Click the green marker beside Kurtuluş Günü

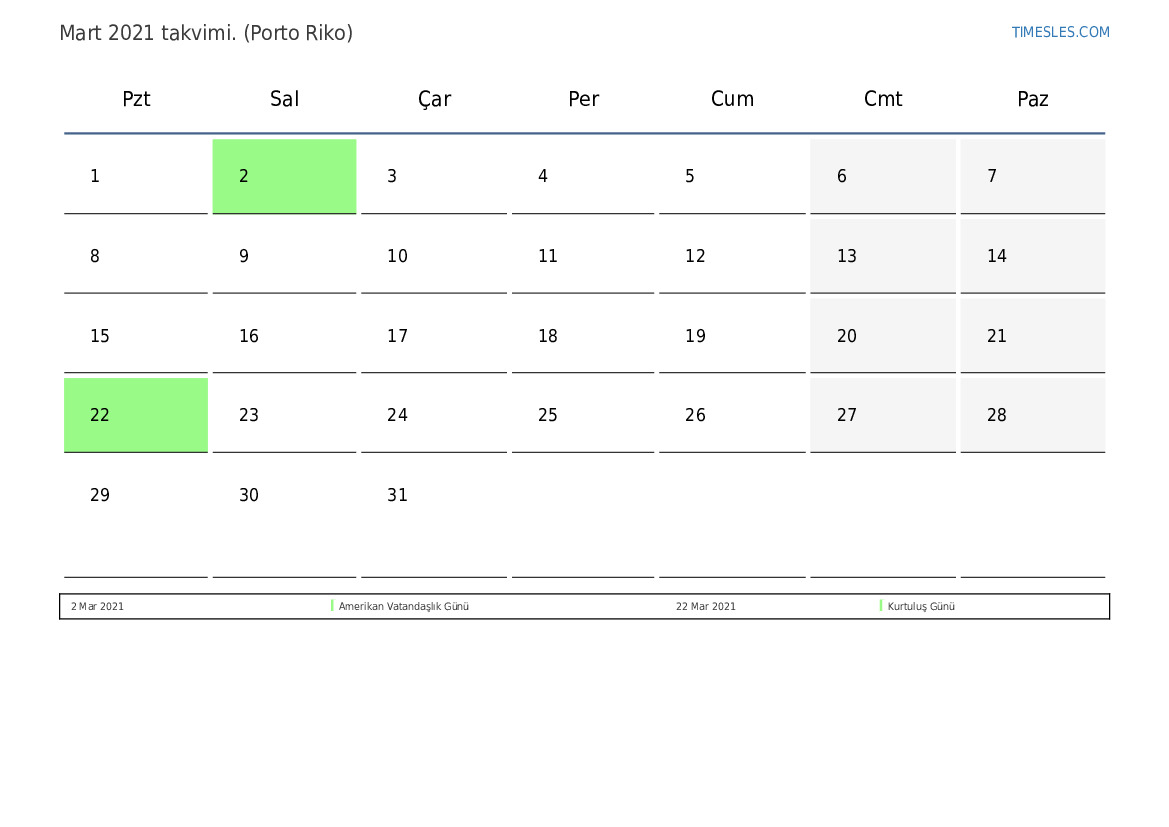click(x=880, y=606)
